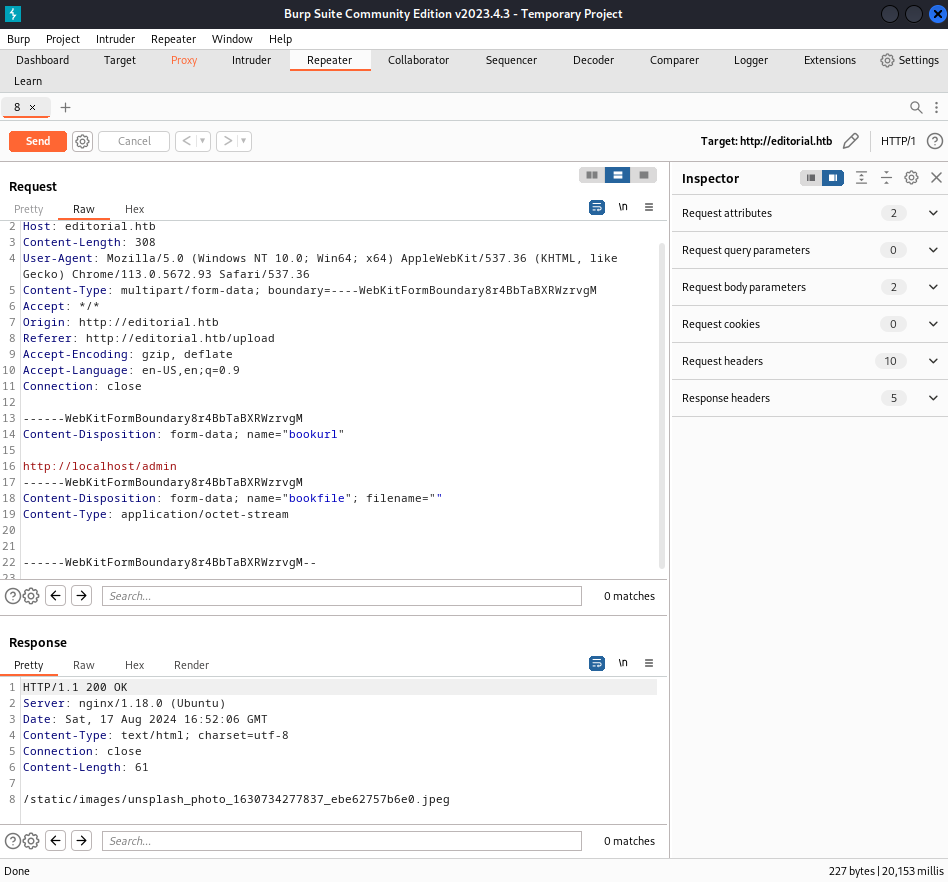Screen dimensions: 948x882
Task: Open Repeater help question mark beside HTTP/1
Action: pos(935,141)
